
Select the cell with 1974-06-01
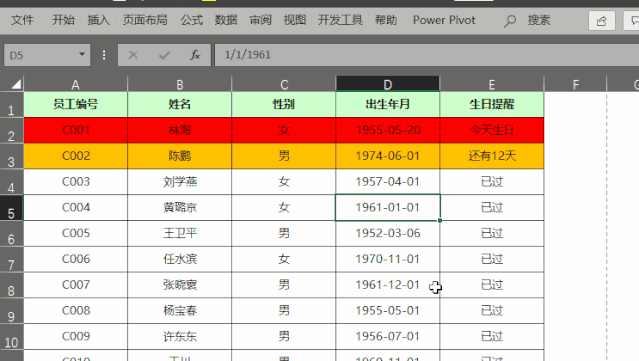pyautogui.click(x=388, y=156)
